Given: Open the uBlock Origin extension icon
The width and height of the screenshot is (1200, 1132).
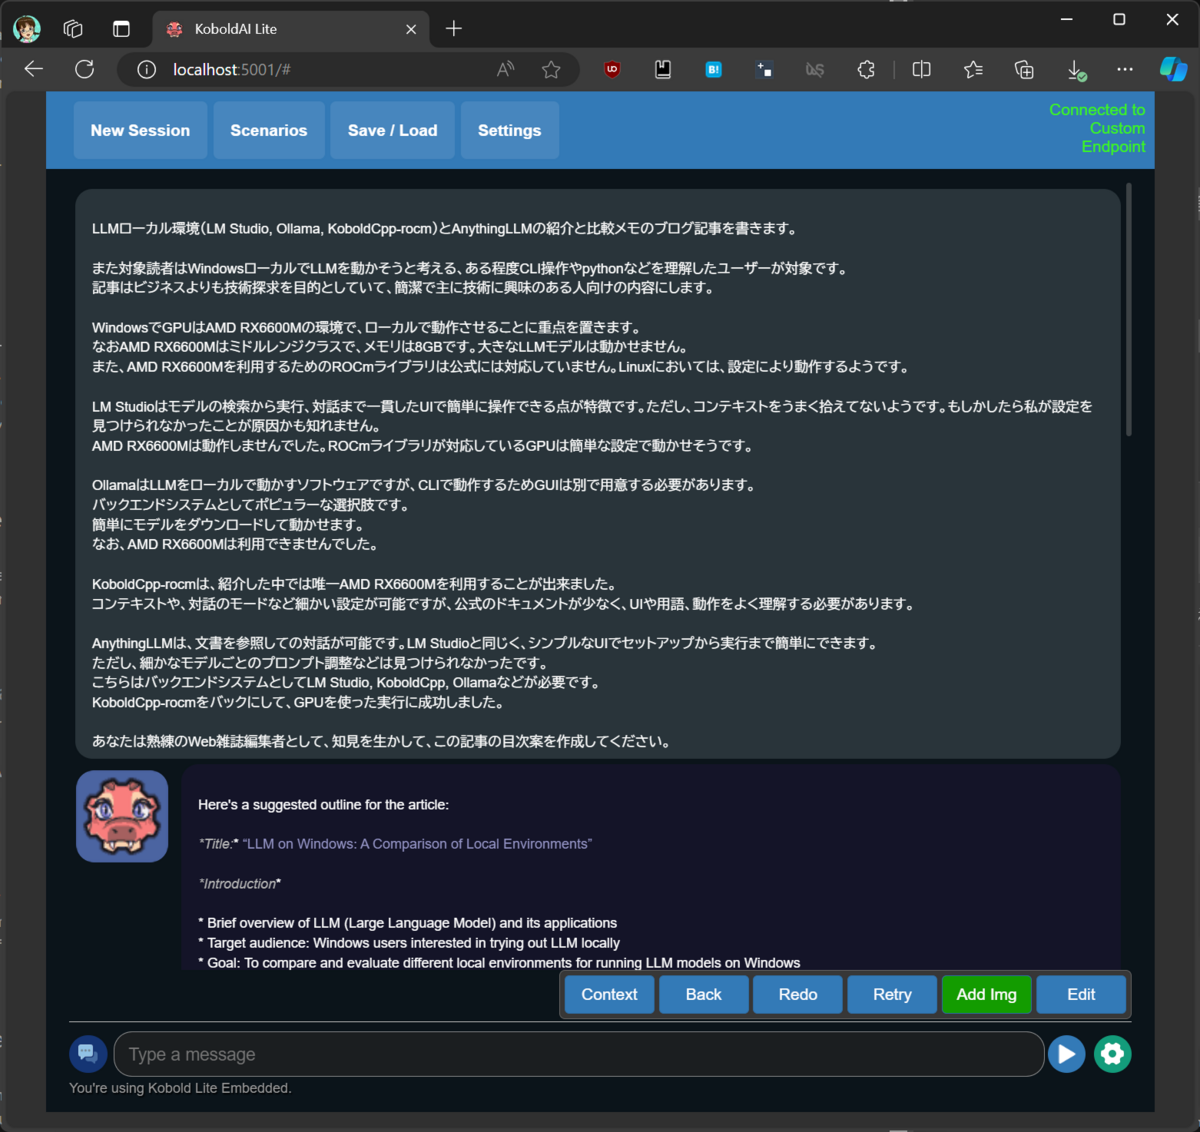Looking at the screenshot, I should pos(611,69).
